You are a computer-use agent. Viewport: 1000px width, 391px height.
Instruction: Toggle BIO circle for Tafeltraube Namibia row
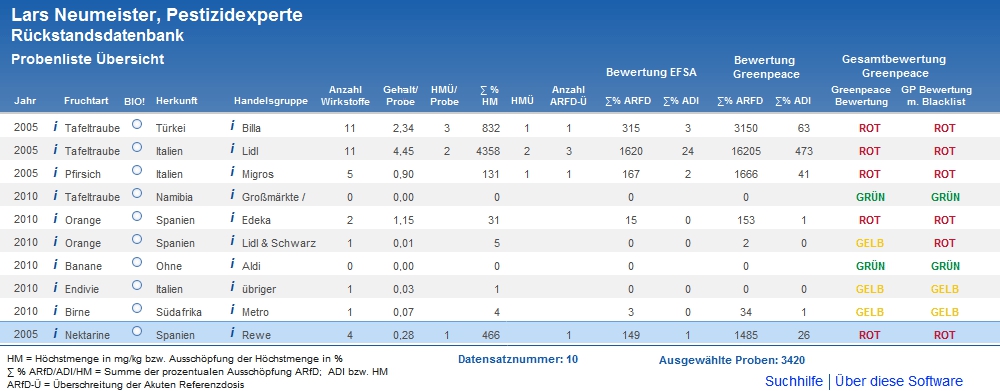(136, 193)
